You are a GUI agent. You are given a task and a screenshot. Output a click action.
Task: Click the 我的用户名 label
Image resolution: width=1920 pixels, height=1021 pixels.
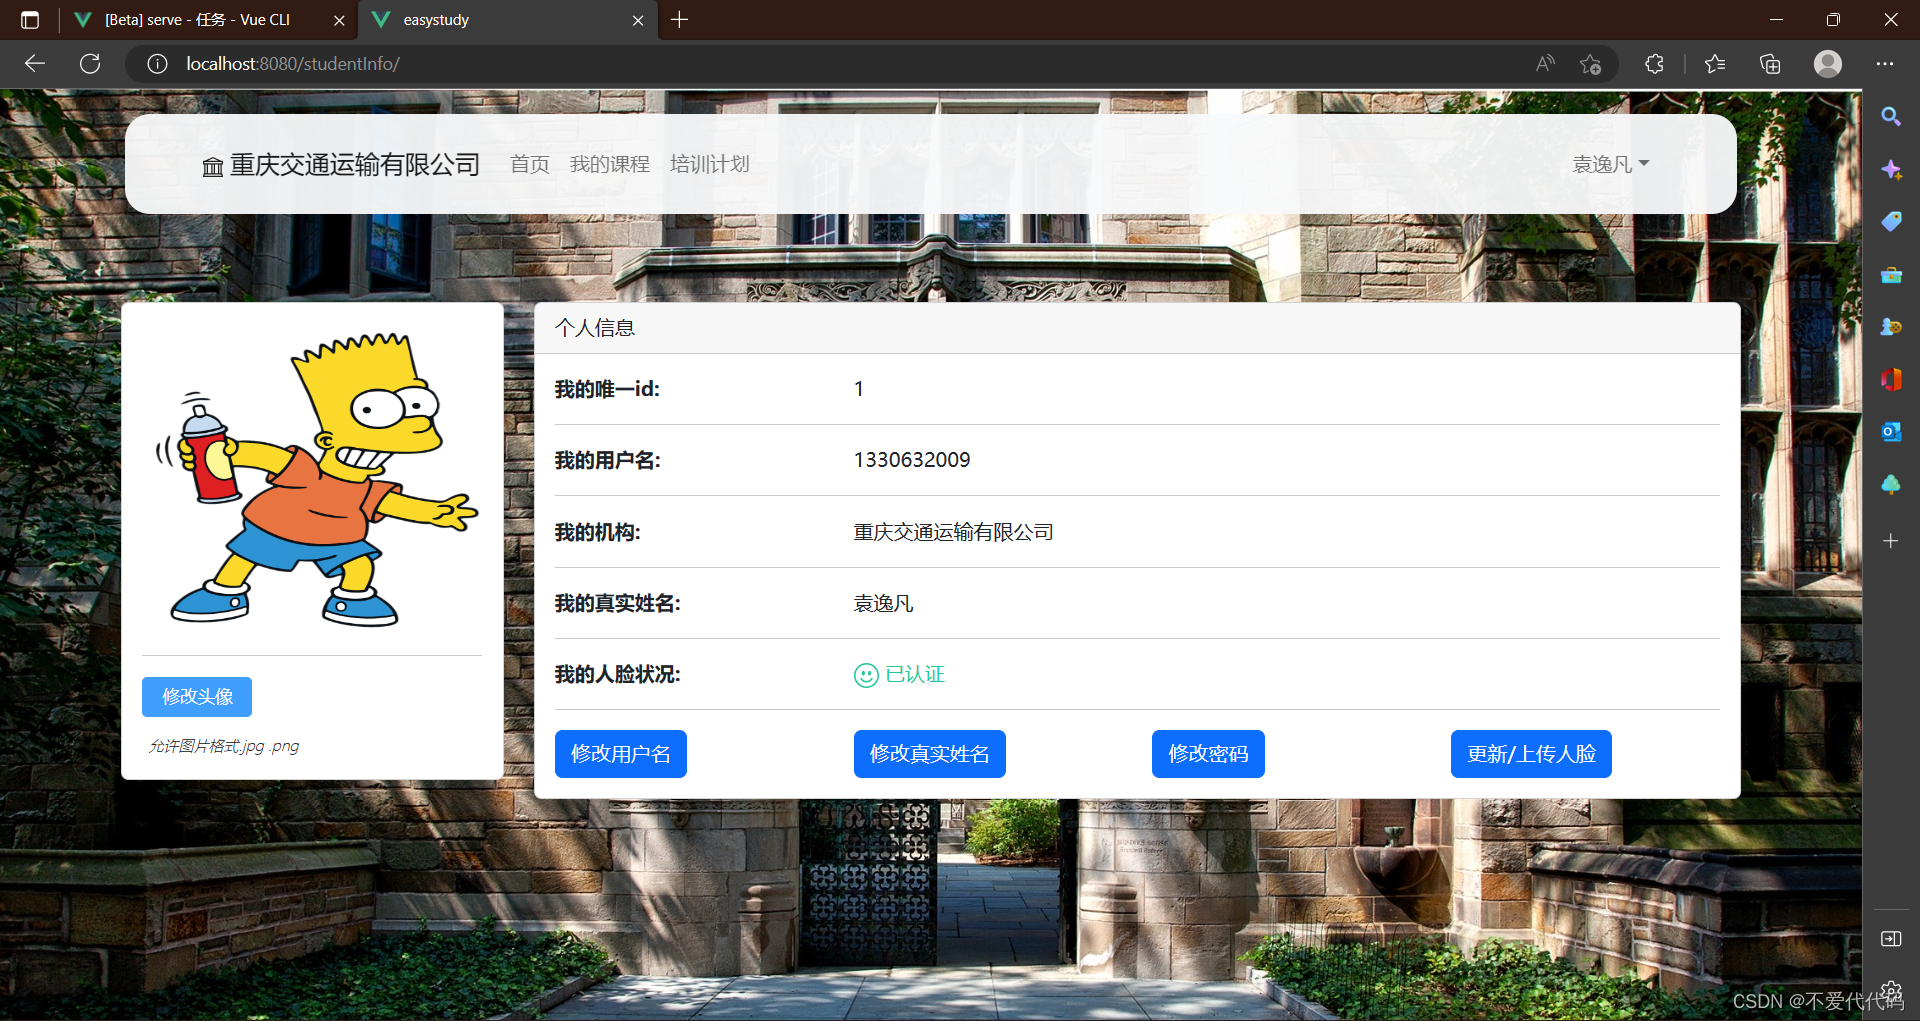tap(607, 460)
